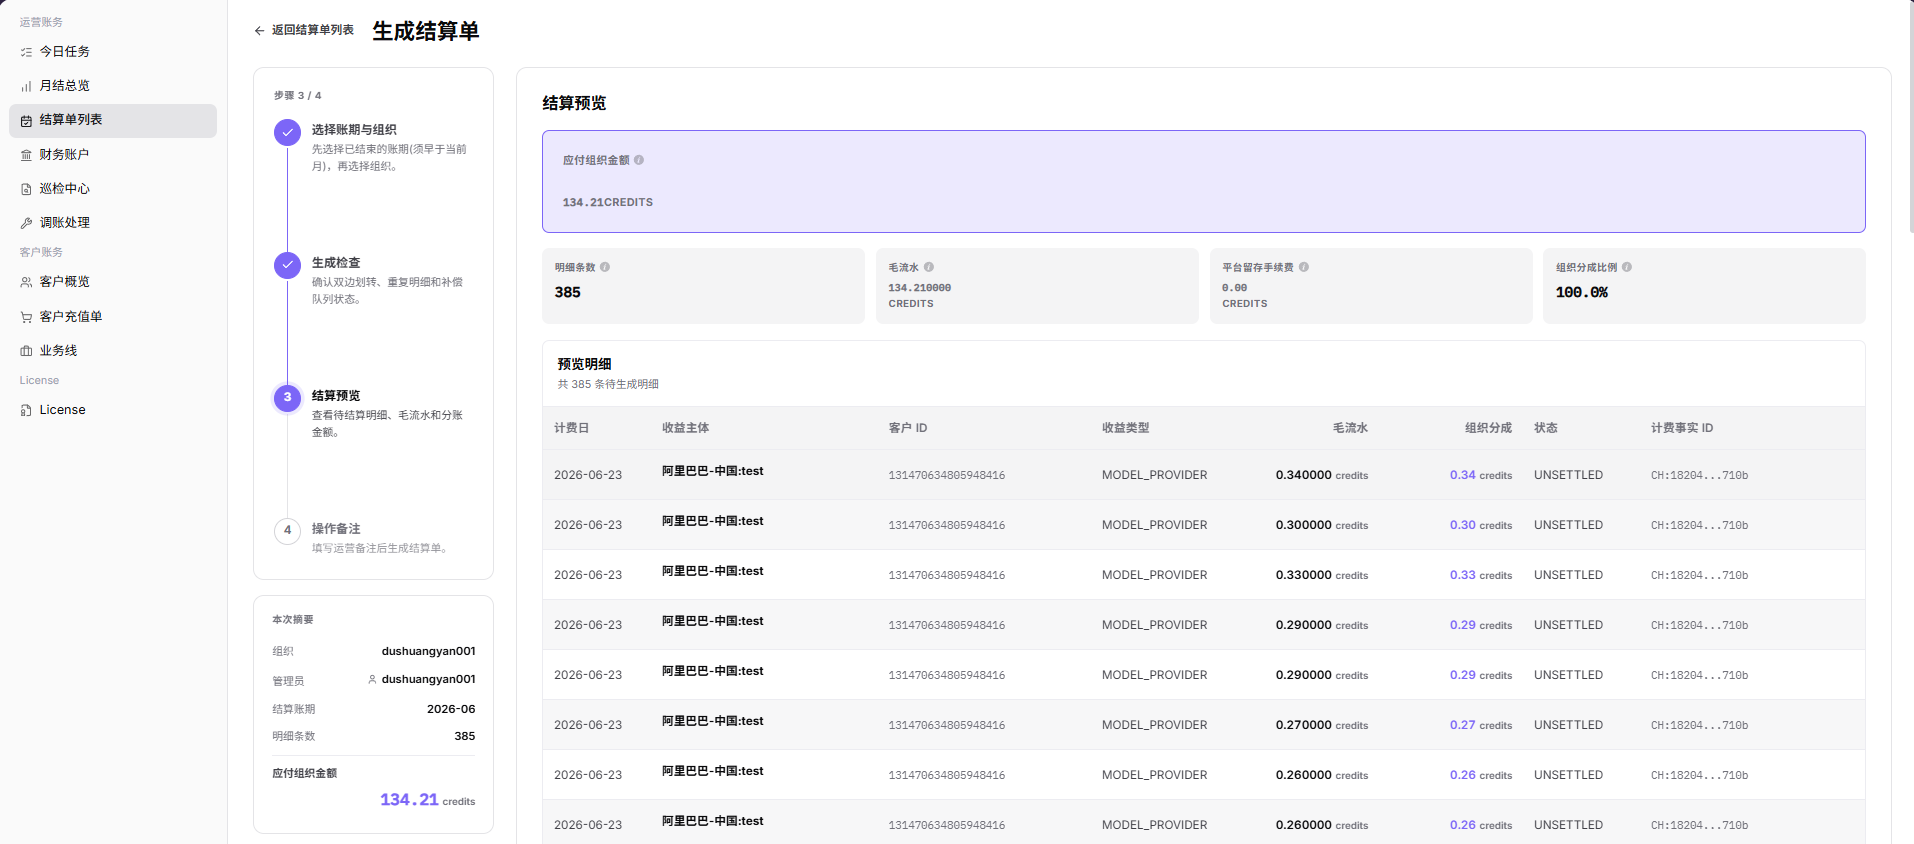The height and width of the screenshot is (844, 1914).
Task: Go to 巡检中心 in sidebar
Action: 113,189
